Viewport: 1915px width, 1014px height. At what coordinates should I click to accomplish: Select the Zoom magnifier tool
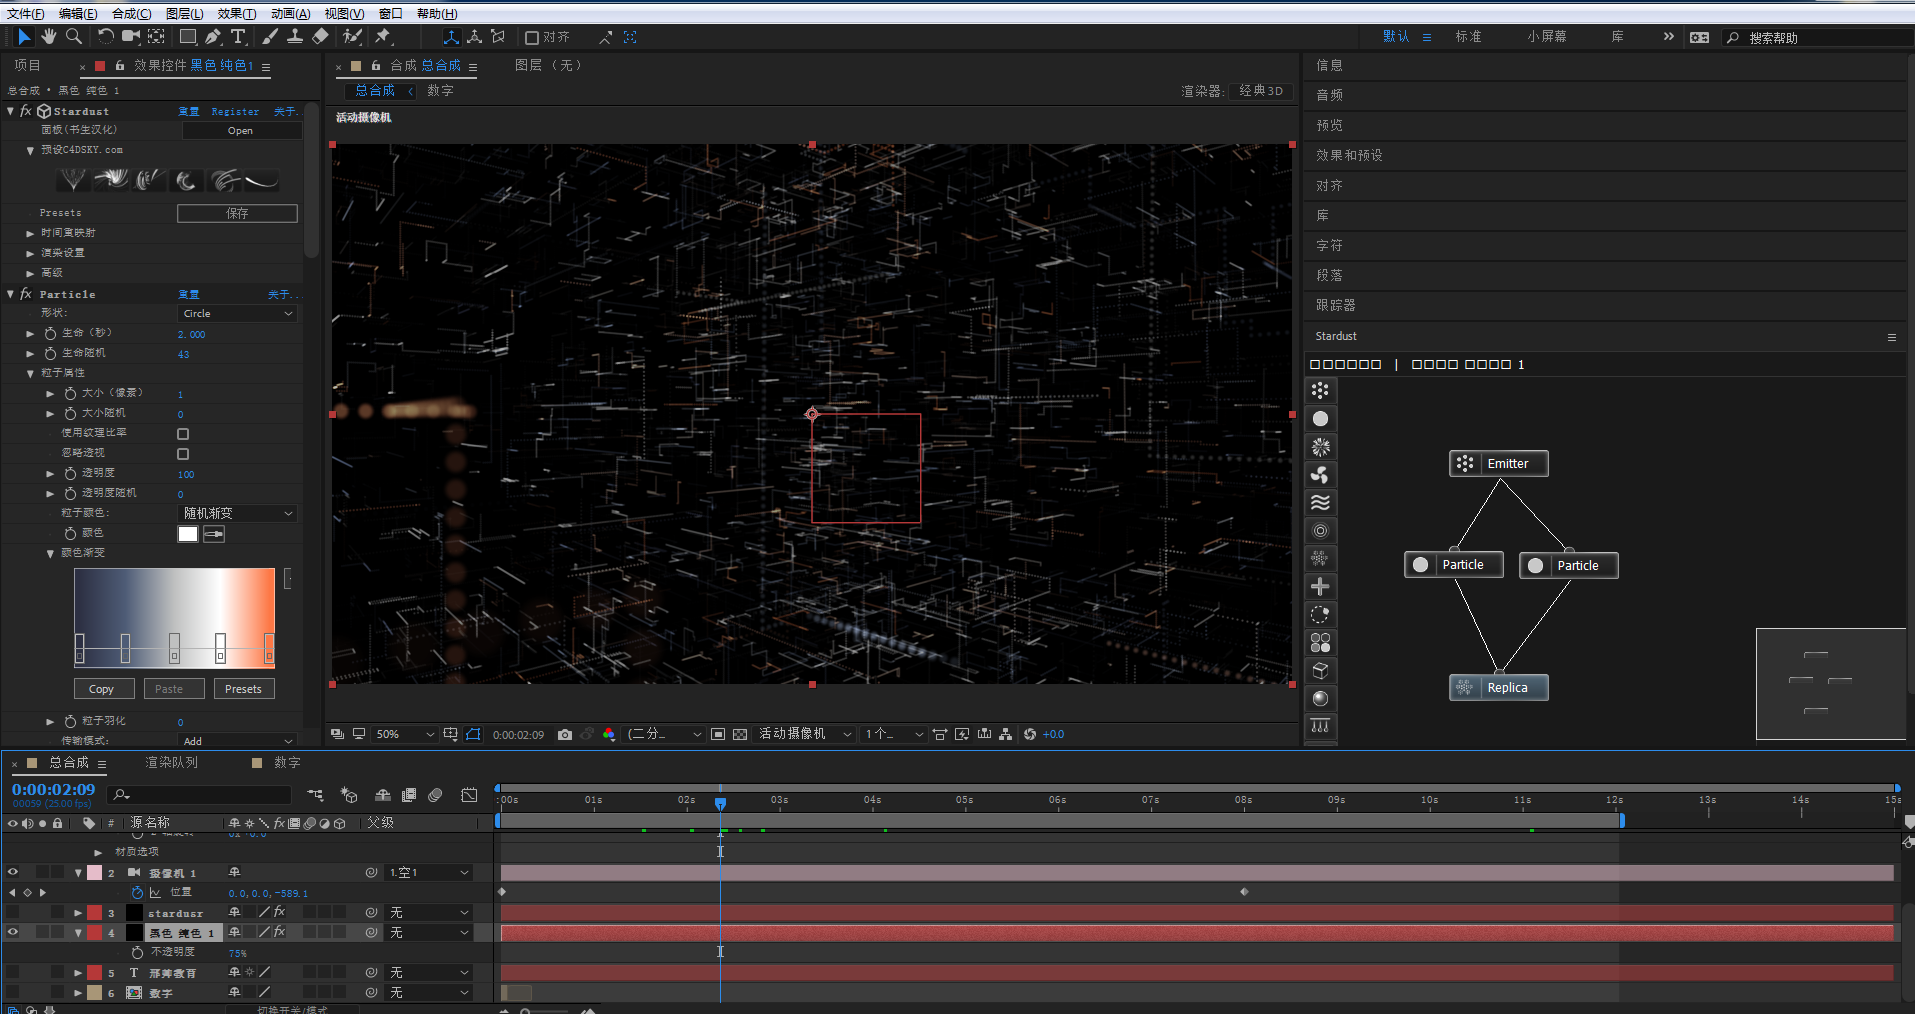click(x=74, y=37)
